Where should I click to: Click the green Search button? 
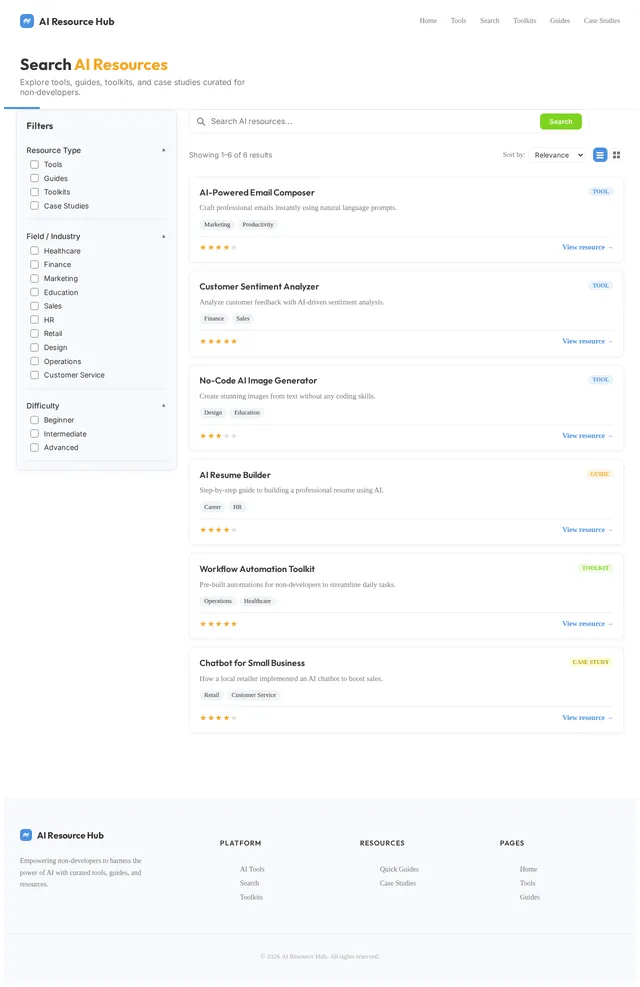tap(560, 121)
